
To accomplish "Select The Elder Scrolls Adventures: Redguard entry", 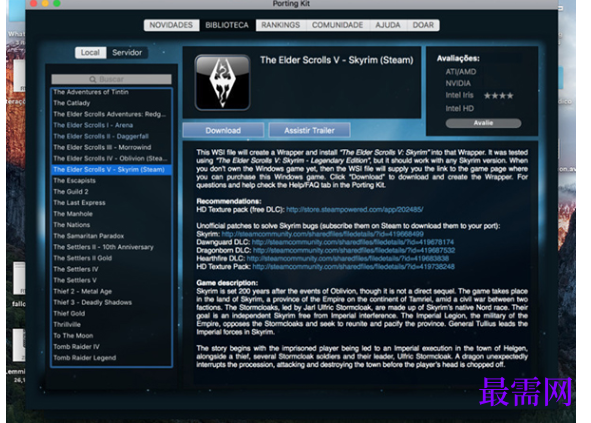I will point(112,114).
